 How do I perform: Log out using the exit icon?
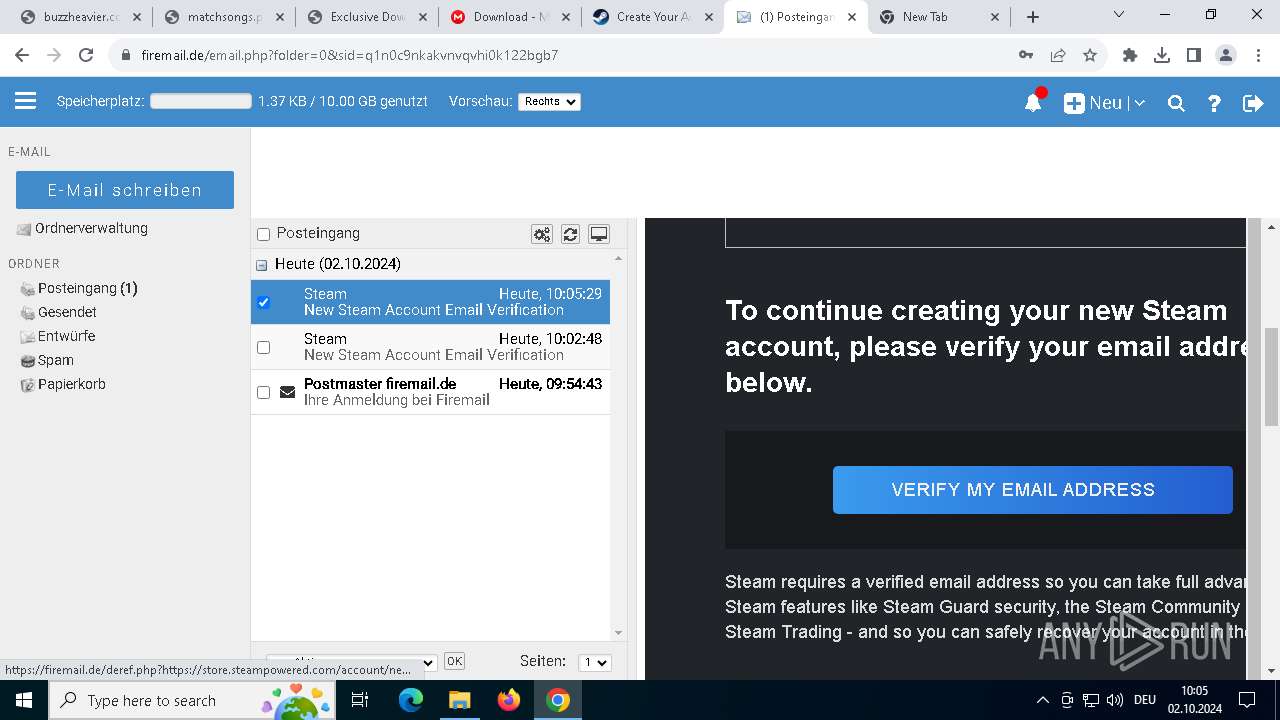(1253, 103)
